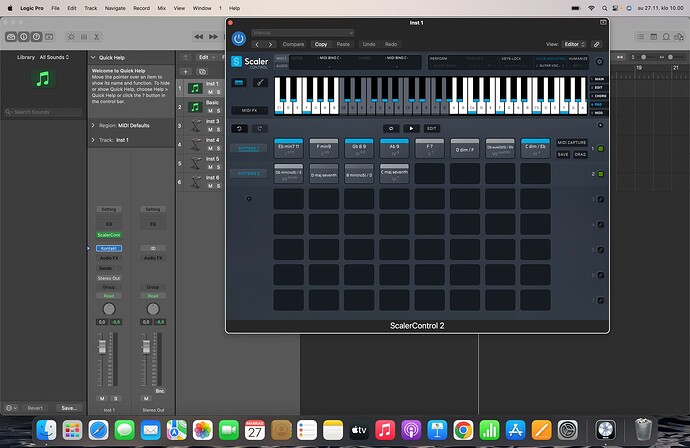The height and width of the screenshot is (448, 690).
Task: Open Scaler settings gear icon
Action: (599, 62)
